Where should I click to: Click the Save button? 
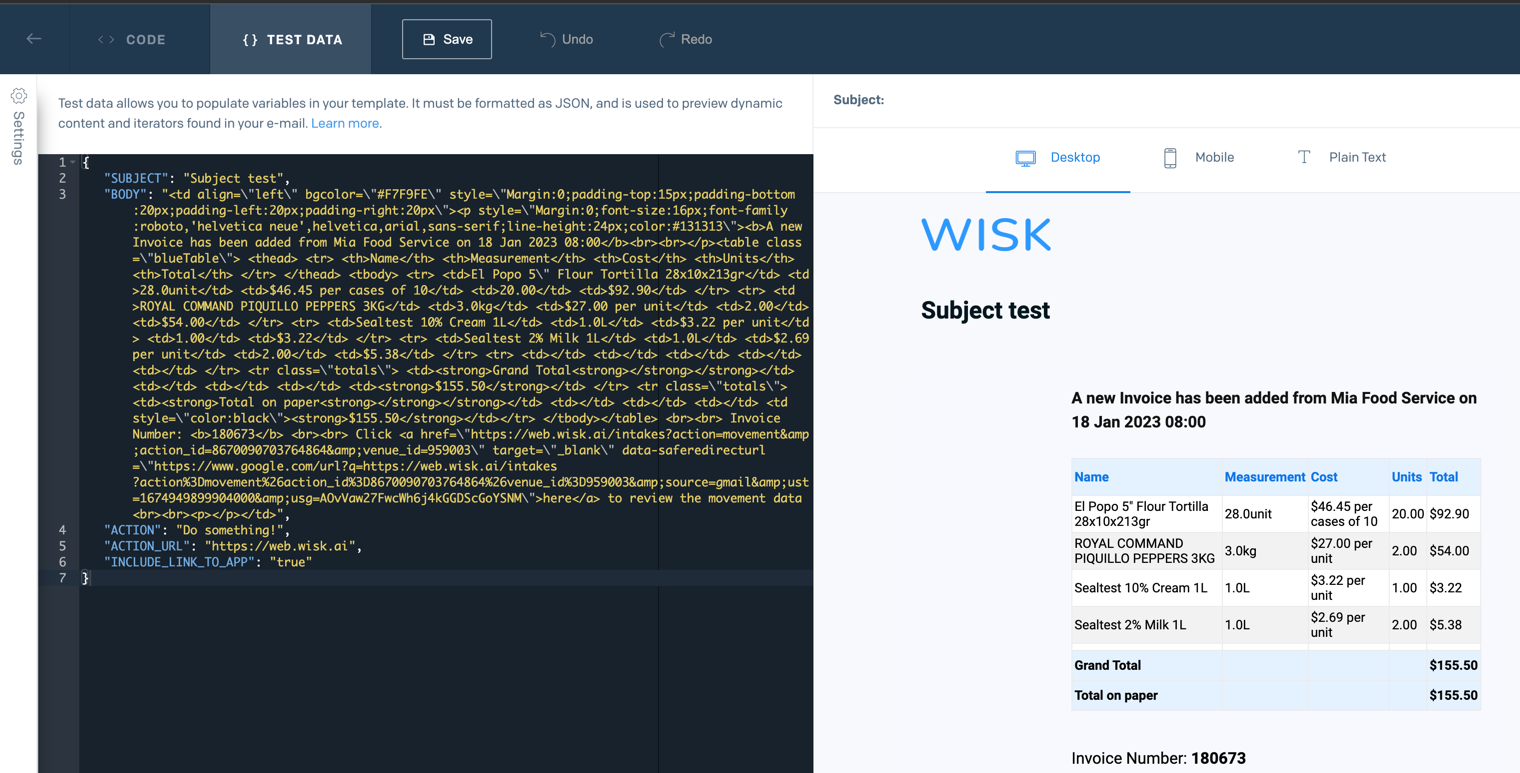click(447, 39)
